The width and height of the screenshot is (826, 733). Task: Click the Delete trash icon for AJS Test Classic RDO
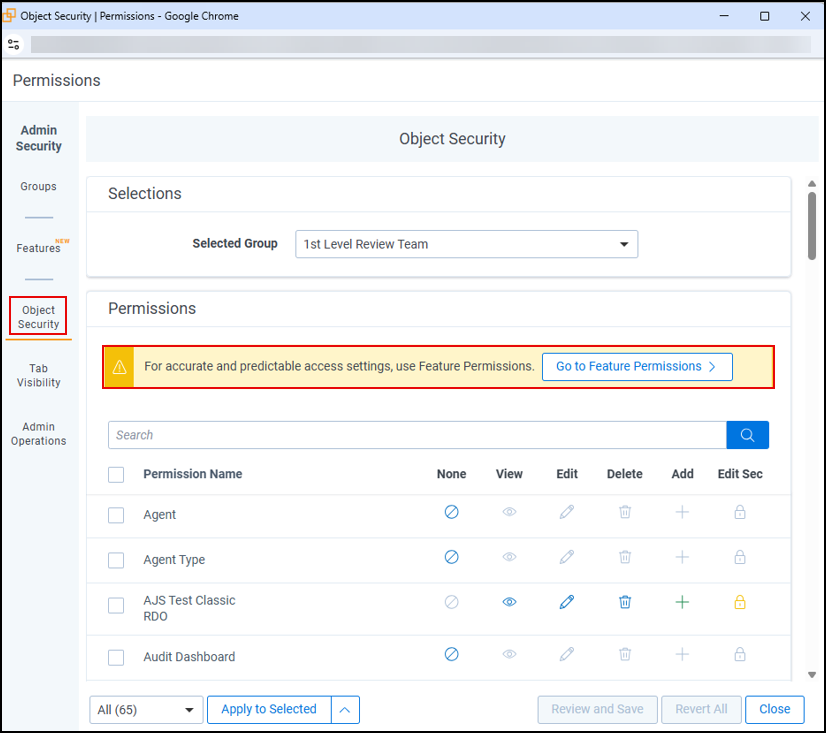[624, 601]
